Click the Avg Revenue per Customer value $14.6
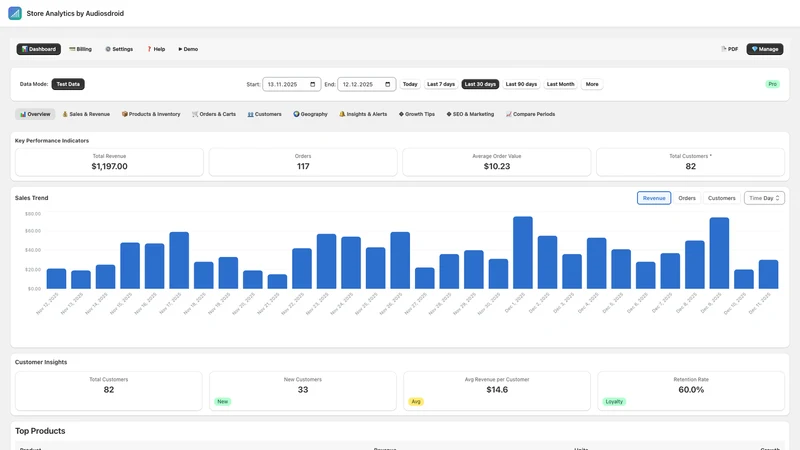The image size is (800, 450). point(497,390)
